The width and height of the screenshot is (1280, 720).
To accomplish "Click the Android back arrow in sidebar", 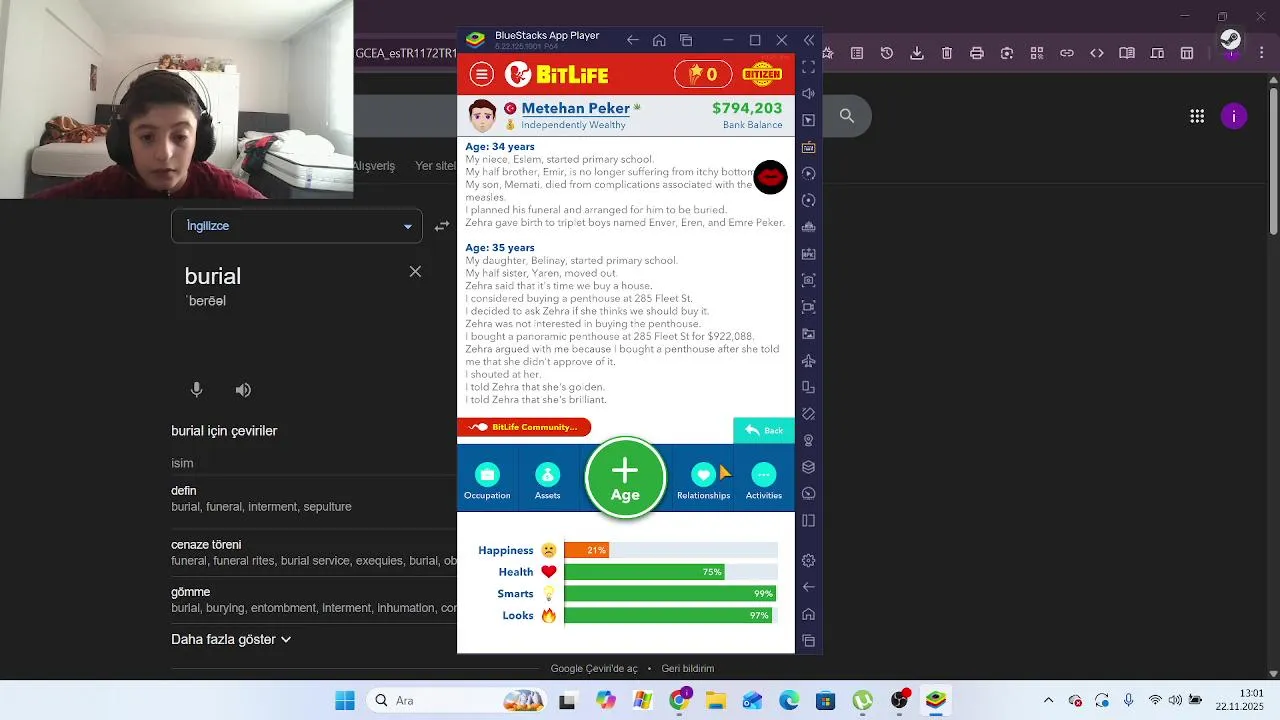I will coord(809,587).
